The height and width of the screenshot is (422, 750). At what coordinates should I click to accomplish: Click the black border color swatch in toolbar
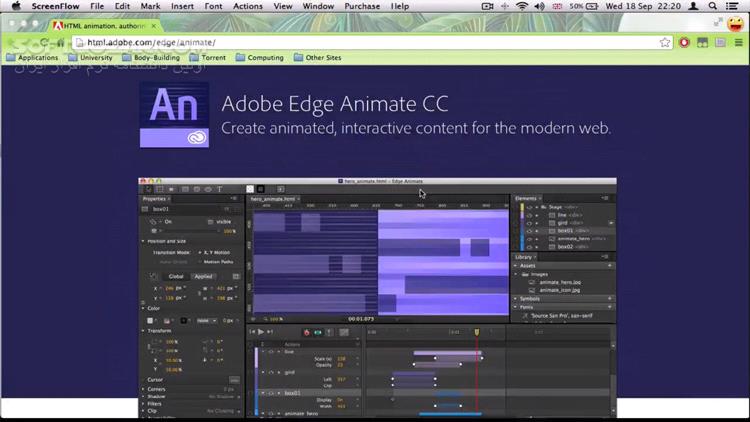[261, 189]
